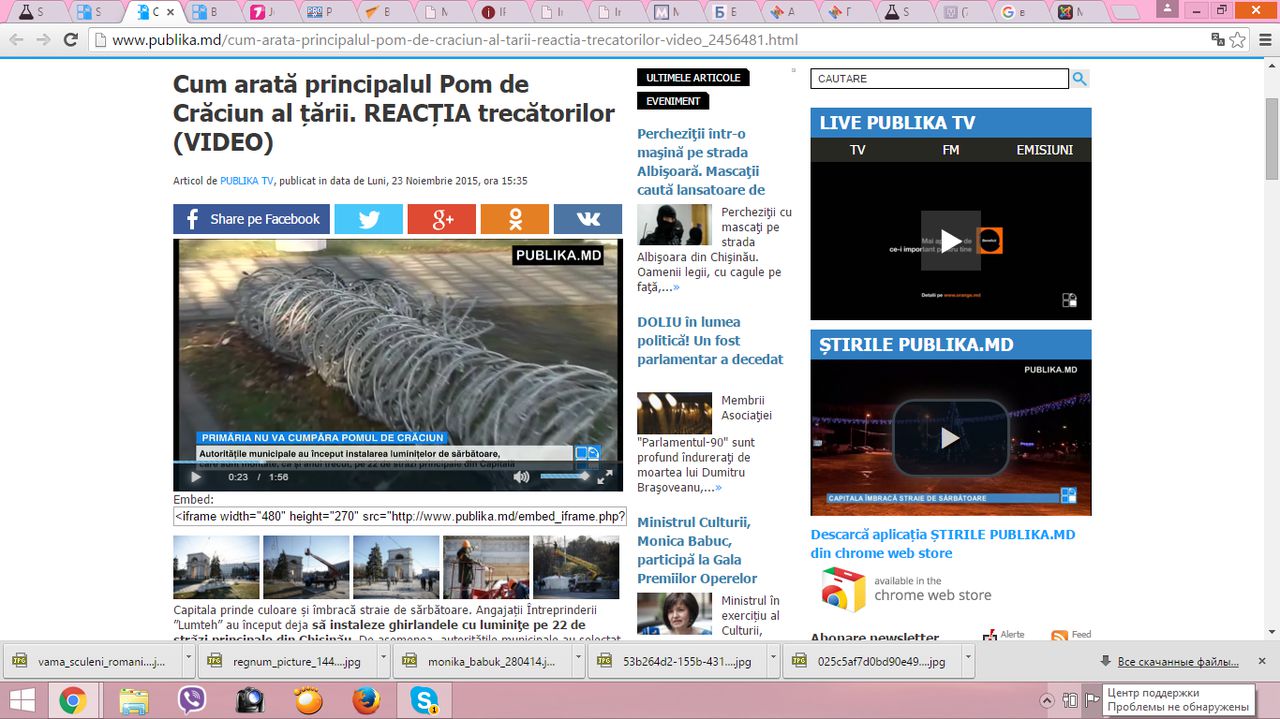Open 'Ministrul Culturii, Monica Babuc' headline

(x=697, y=550)
